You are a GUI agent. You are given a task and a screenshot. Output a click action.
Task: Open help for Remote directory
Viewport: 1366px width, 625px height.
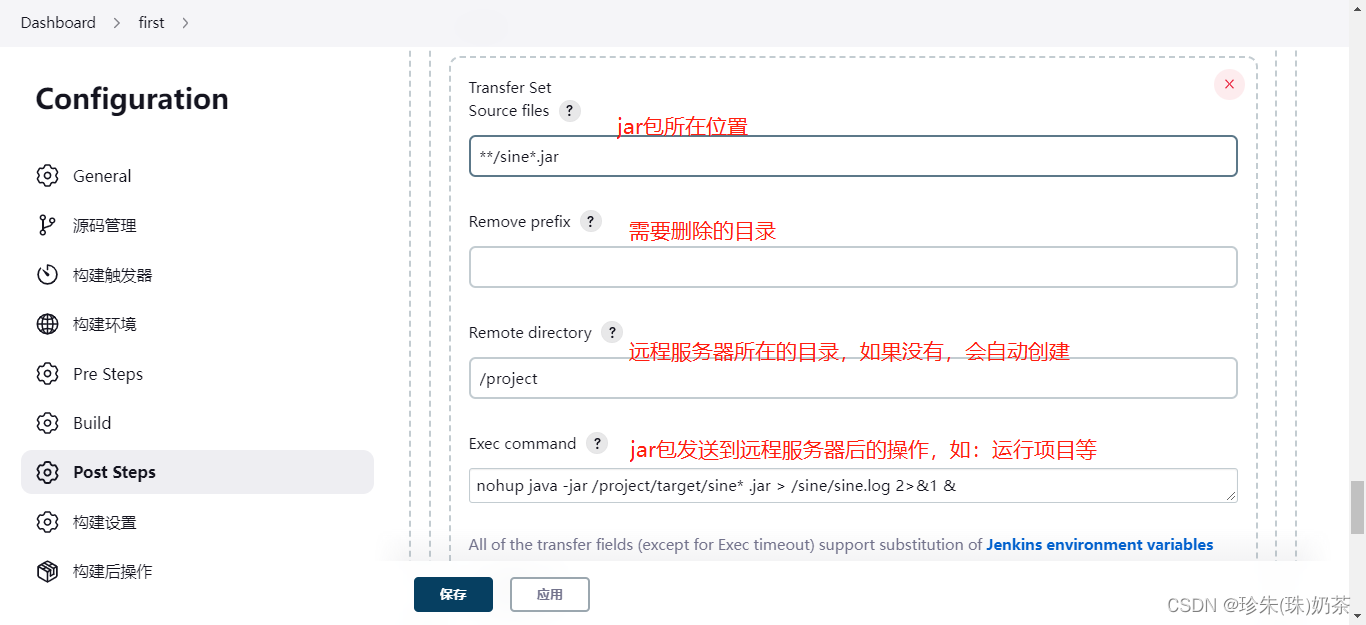[x=612, y=333]
